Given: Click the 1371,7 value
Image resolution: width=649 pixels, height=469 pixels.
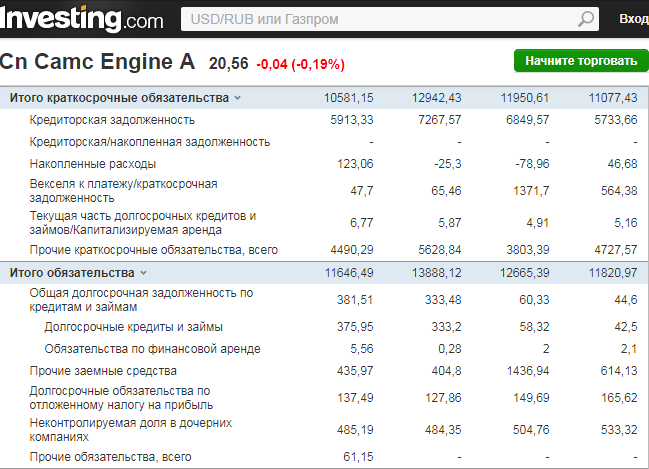Looking at the screenshot, I should click(531, 191).
